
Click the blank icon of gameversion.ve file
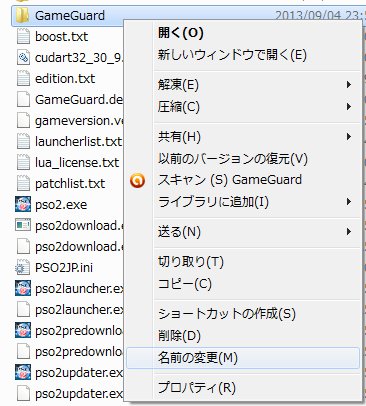point(23,120)
